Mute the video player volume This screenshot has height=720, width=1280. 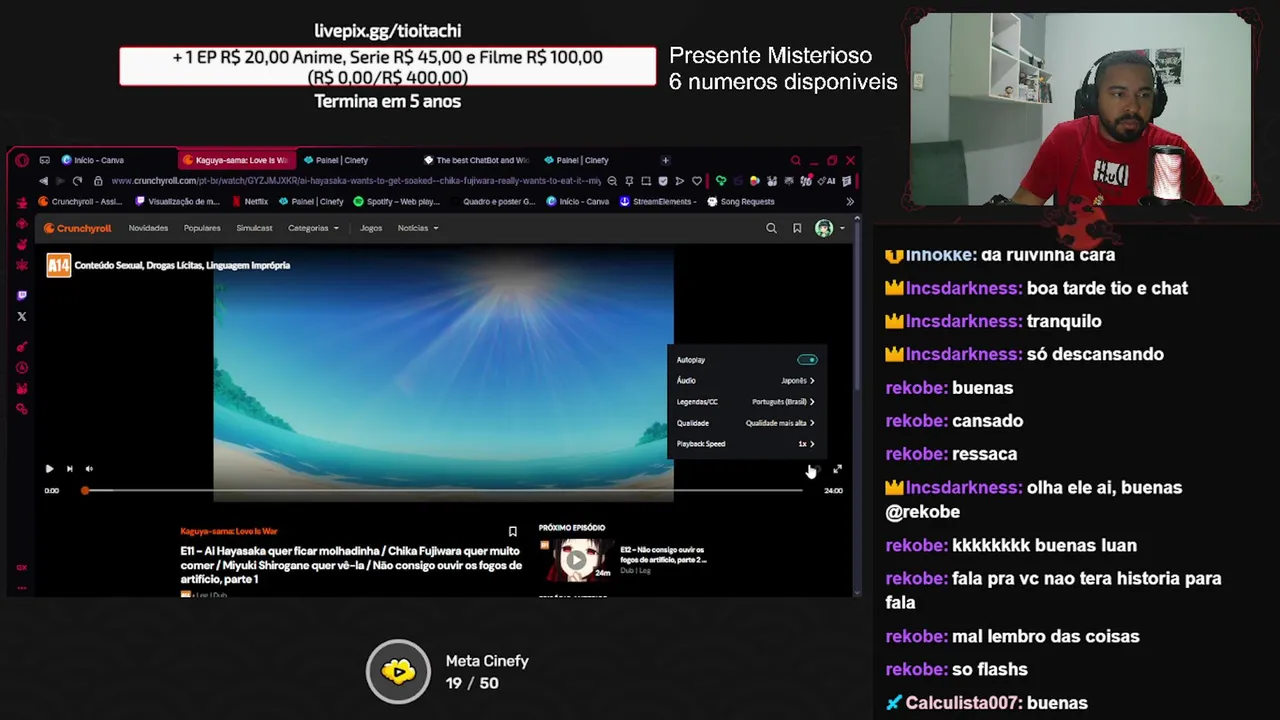(89, 468)
